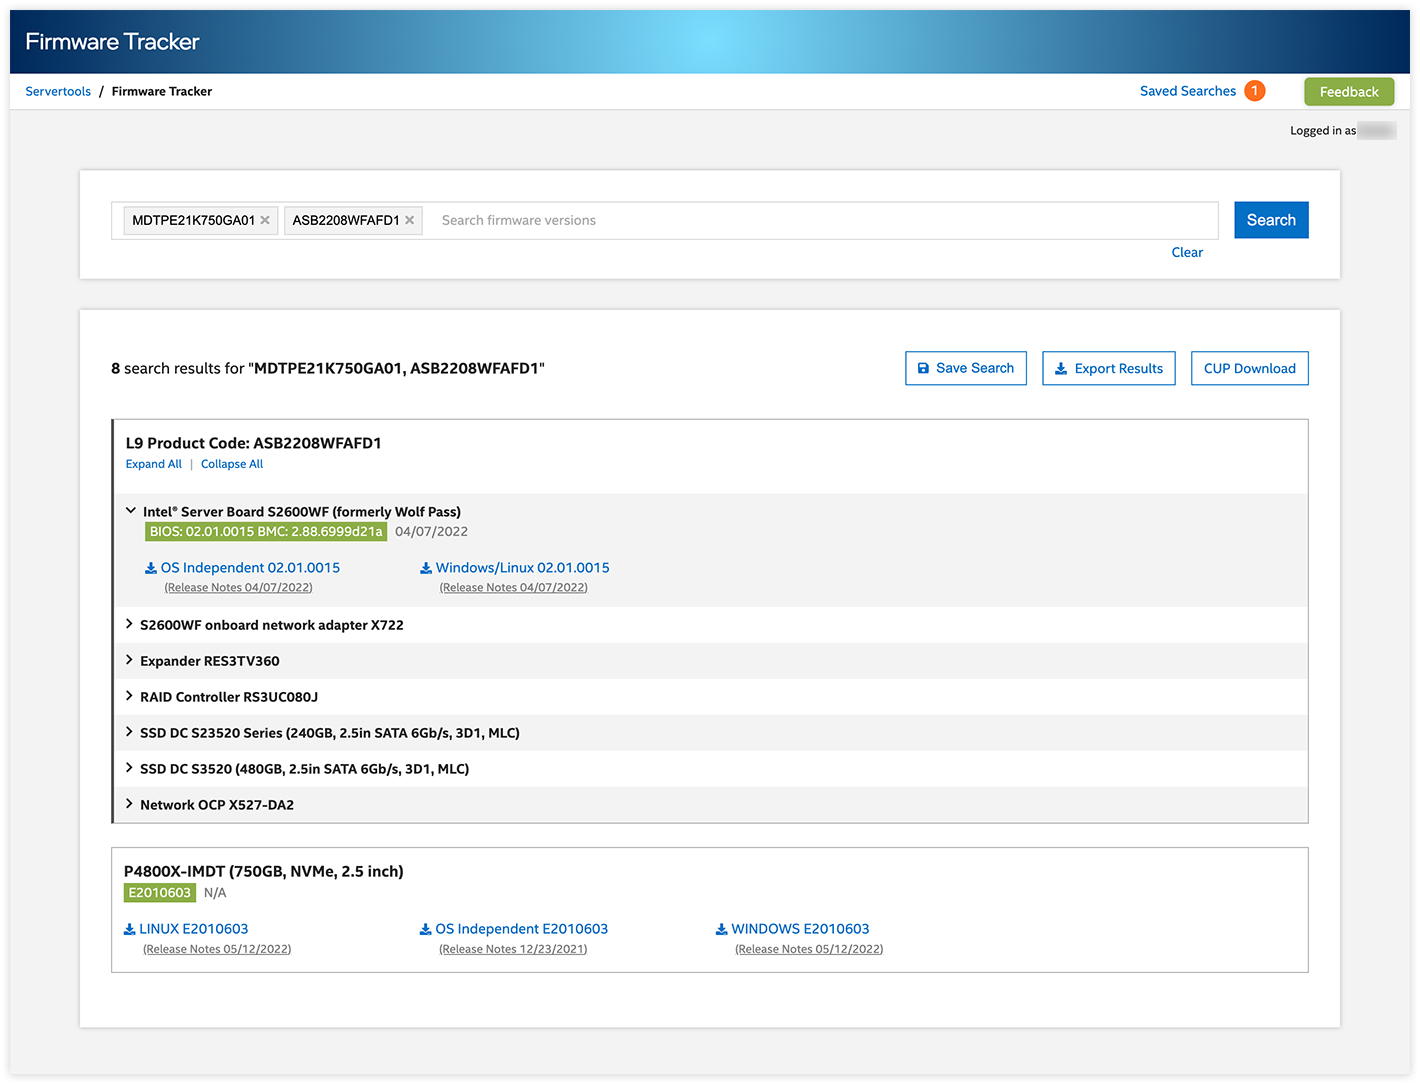Open Release Notes 04/07/2022 under Windows/Linux 02.01.0015
Screen dimensions: 1420x1085
(514, 587)
